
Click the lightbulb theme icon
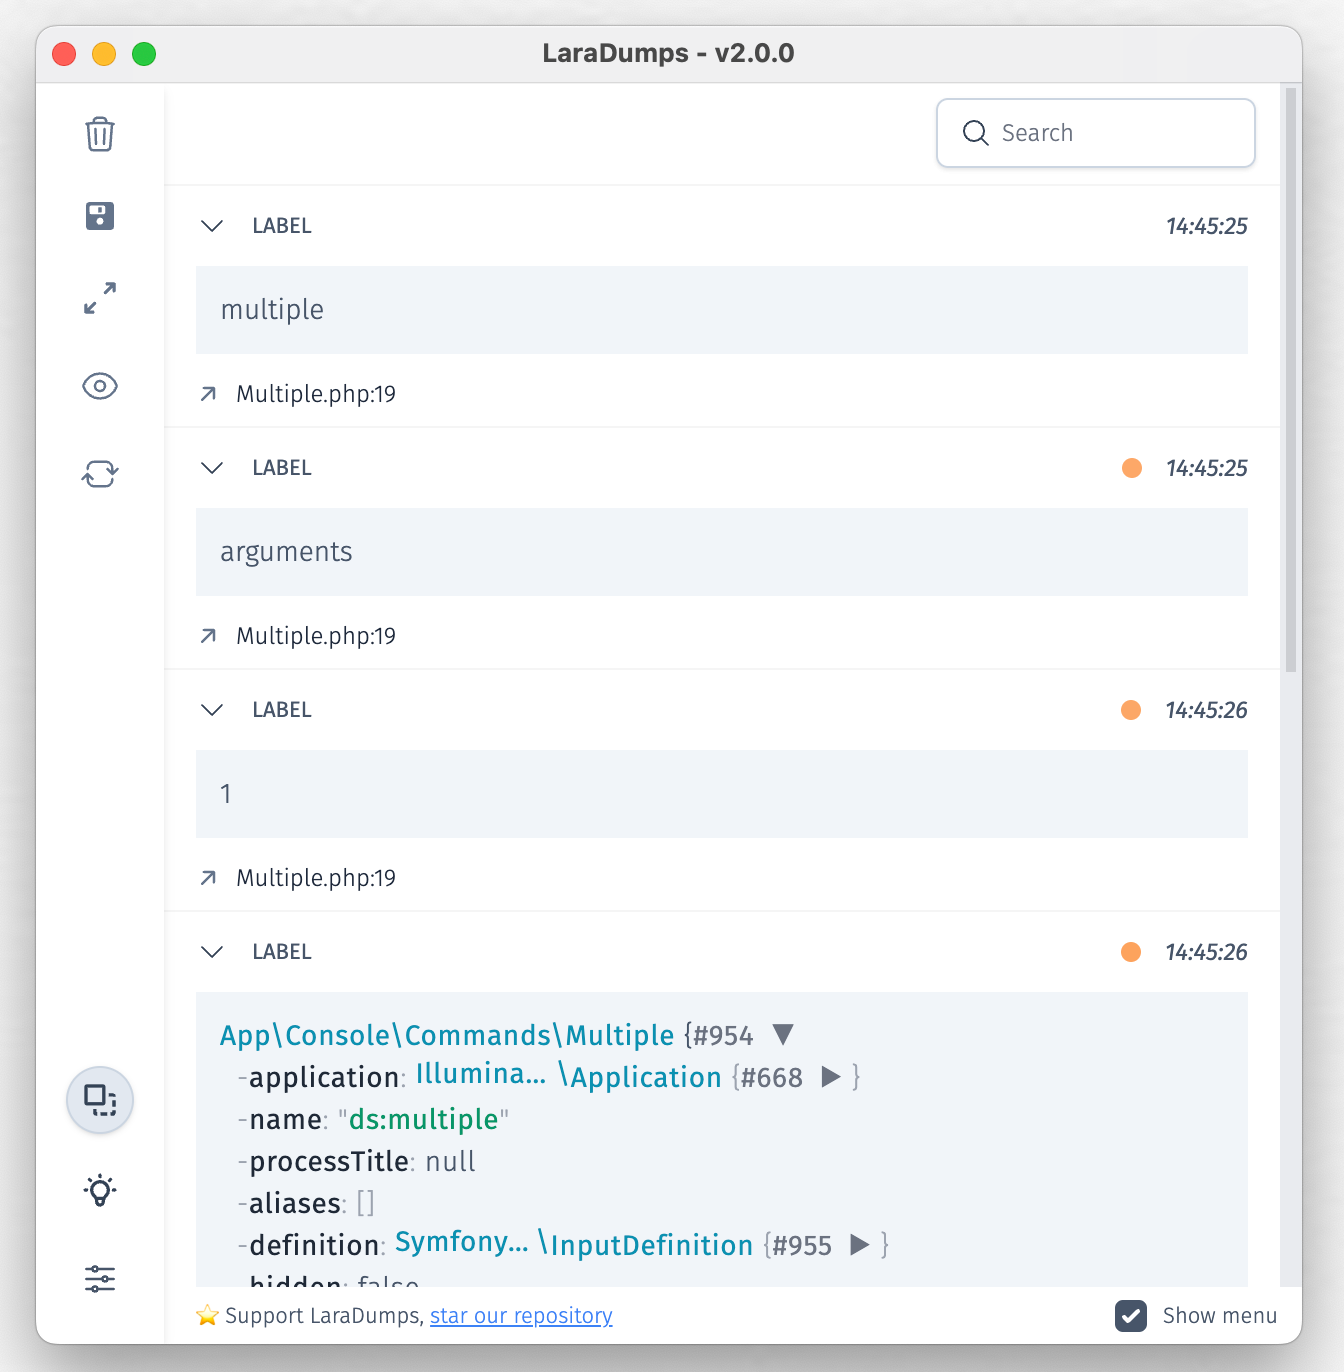tap(100, 1190)
